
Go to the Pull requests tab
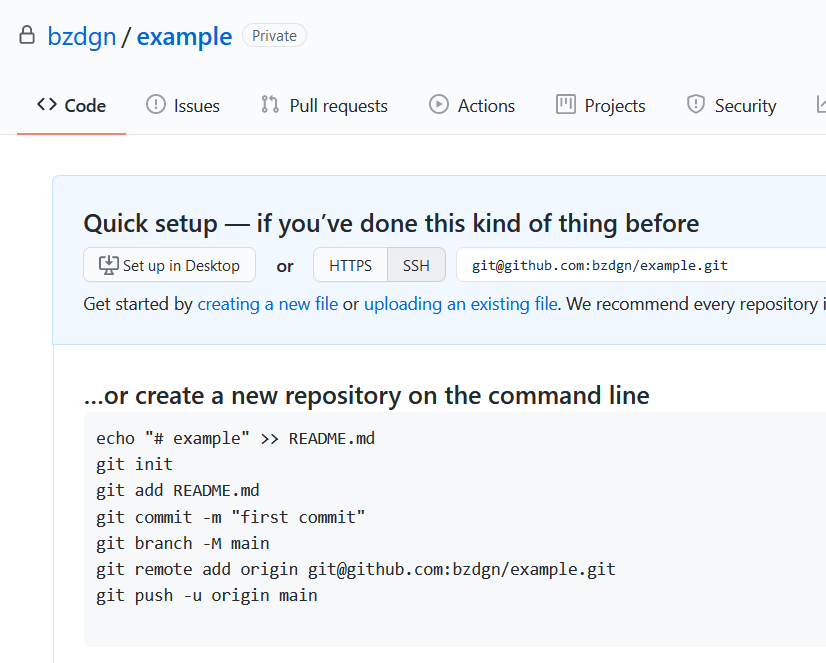pos(324,105)
